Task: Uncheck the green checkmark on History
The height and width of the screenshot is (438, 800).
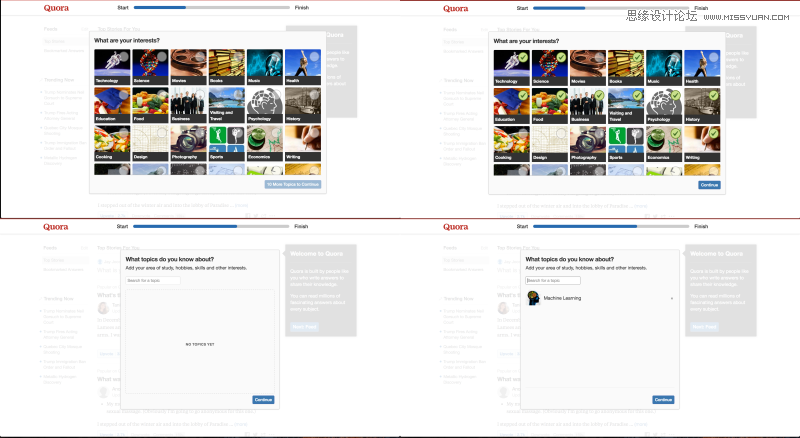Action: (x=714, y=95)
